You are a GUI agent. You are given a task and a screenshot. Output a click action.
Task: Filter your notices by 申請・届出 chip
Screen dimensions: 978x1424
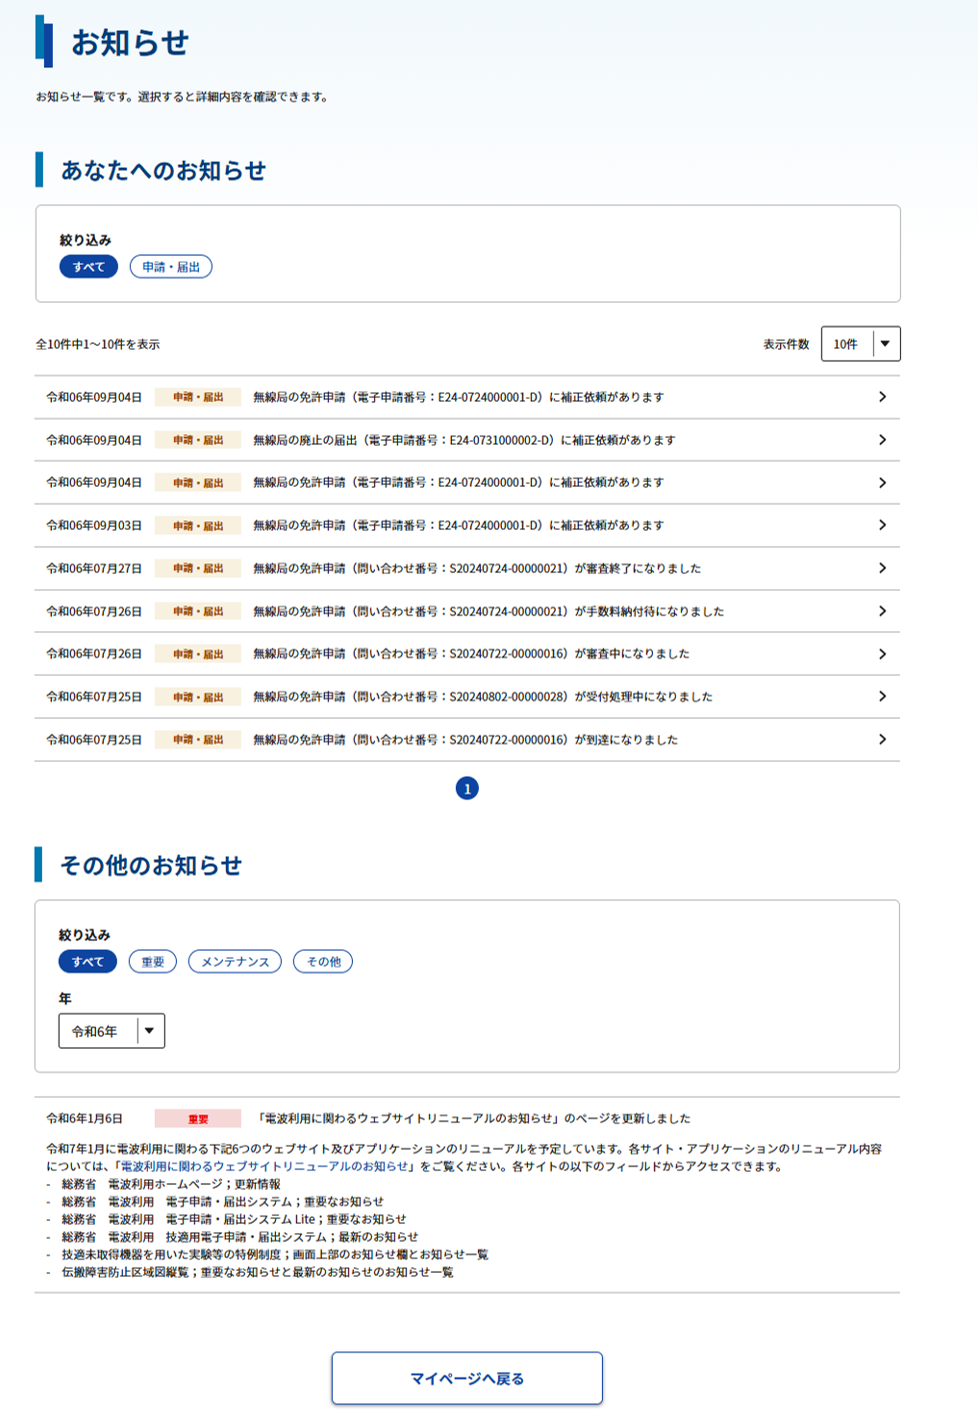click(171, 267)
